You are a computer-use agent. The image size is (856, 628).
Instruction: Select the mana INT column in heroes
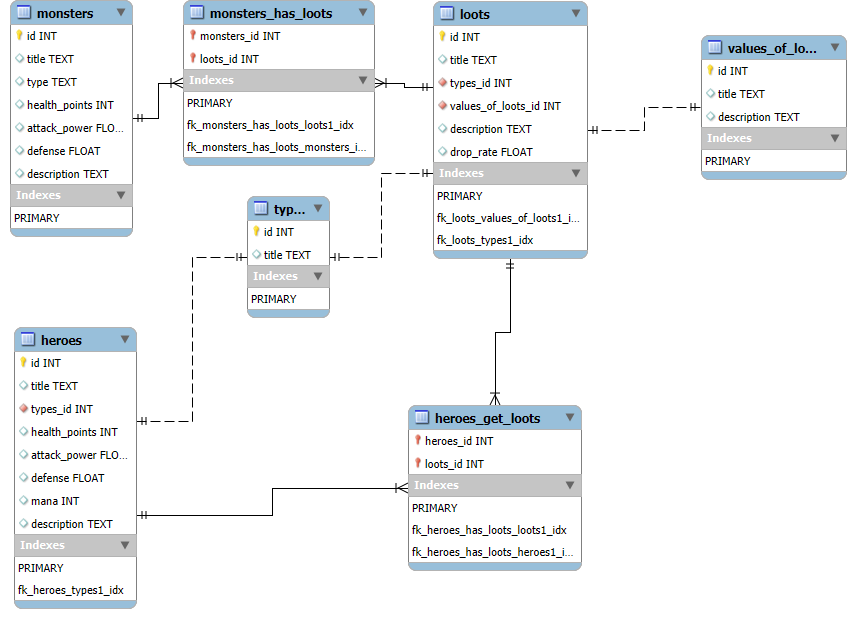[x=55, y=501]
